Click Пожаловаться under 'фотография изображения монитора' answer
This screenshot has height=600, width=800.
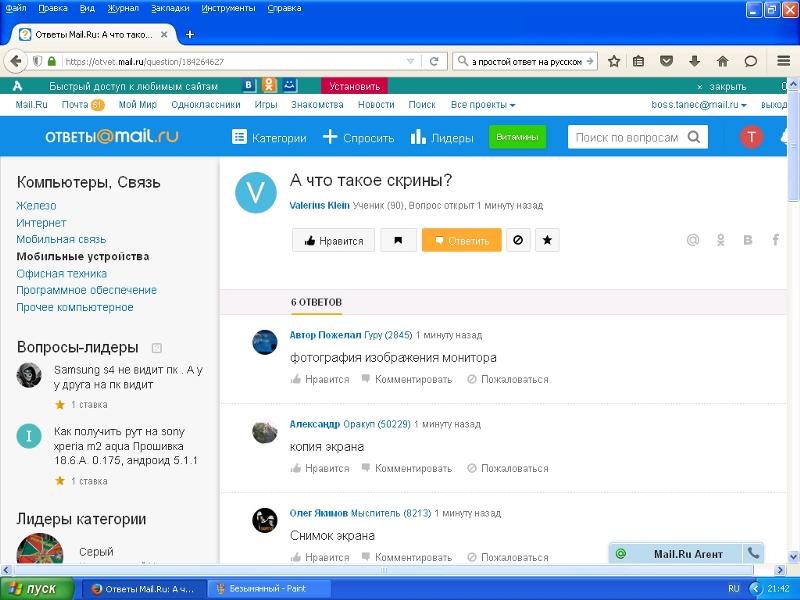tap(508, 380)
